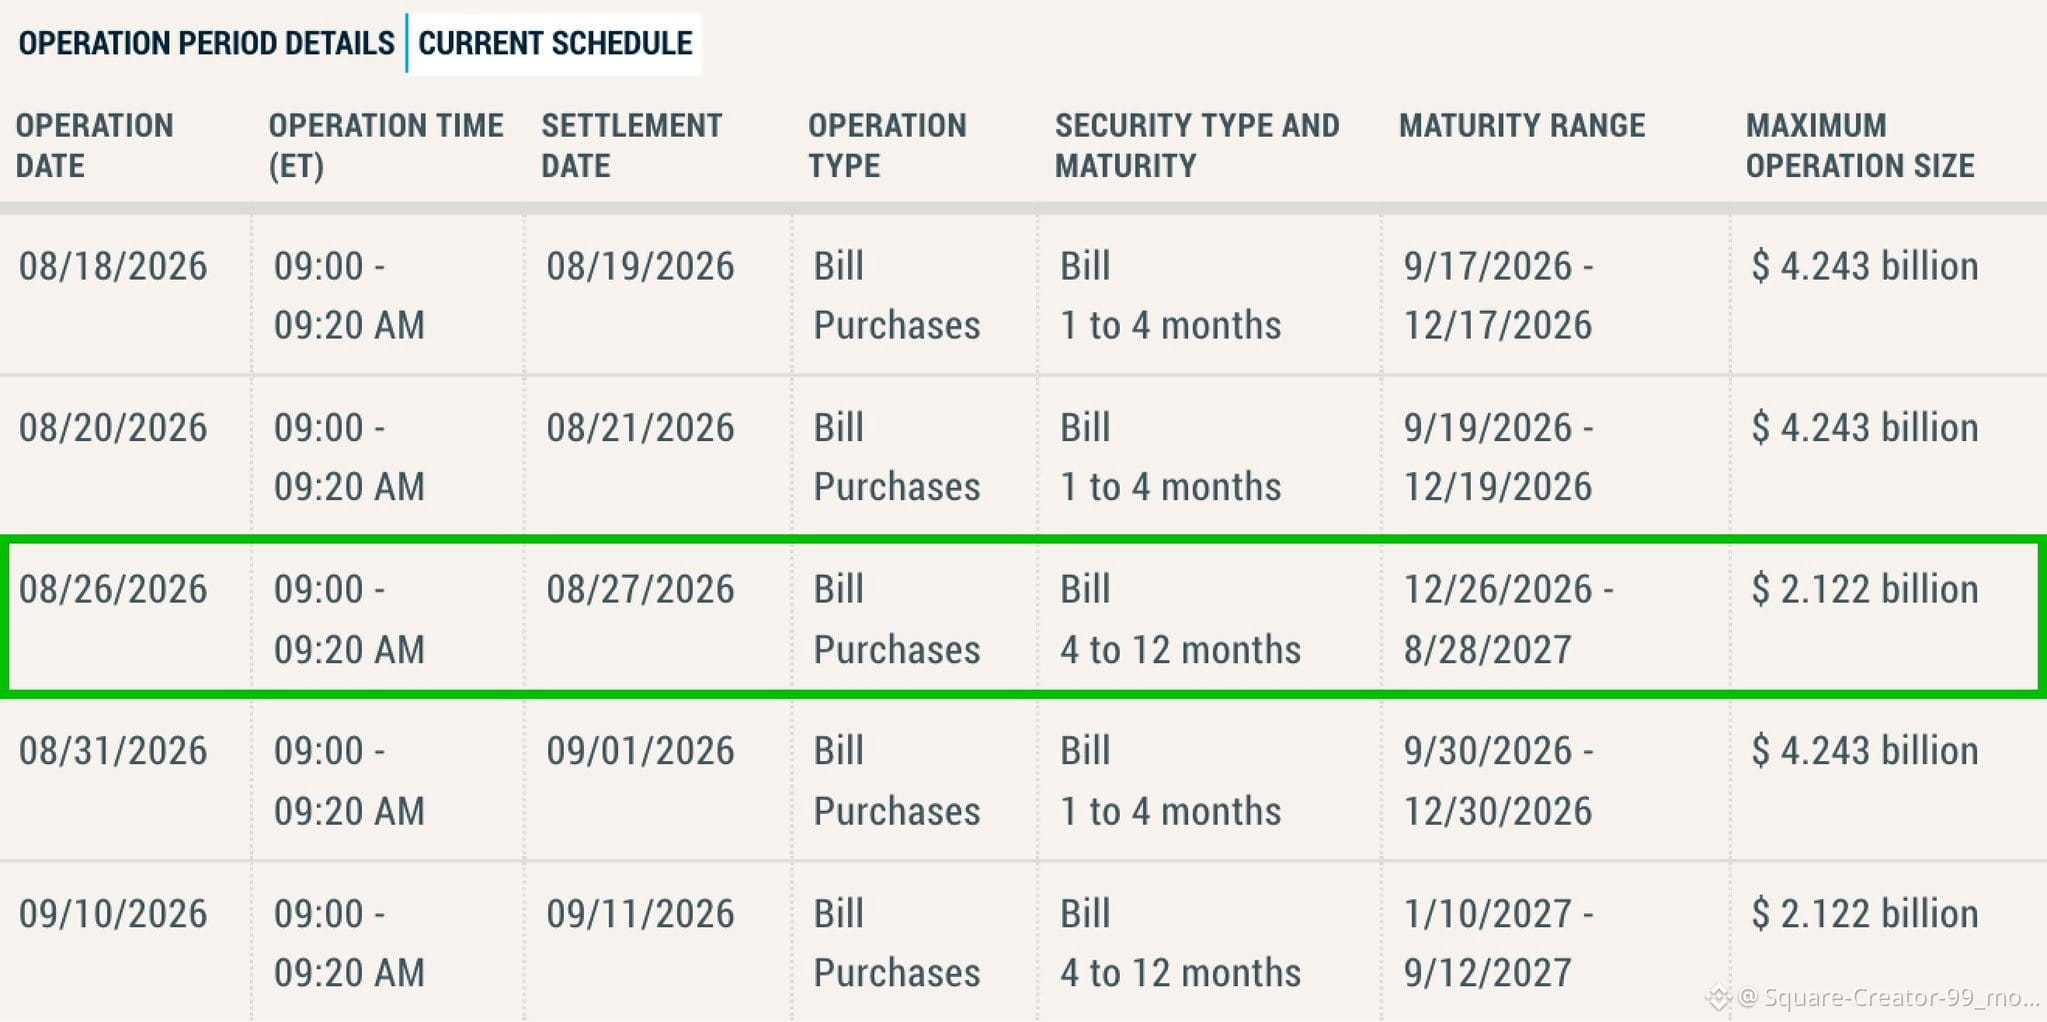Click the Security Type and Maturity header
Viewport: 2047px width, 1022px height.
1197,145
